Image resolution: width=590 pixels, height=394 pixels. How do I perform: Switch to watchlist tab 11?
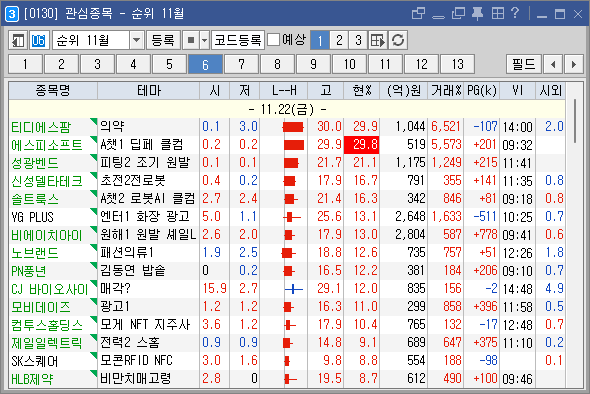(385, 64)
